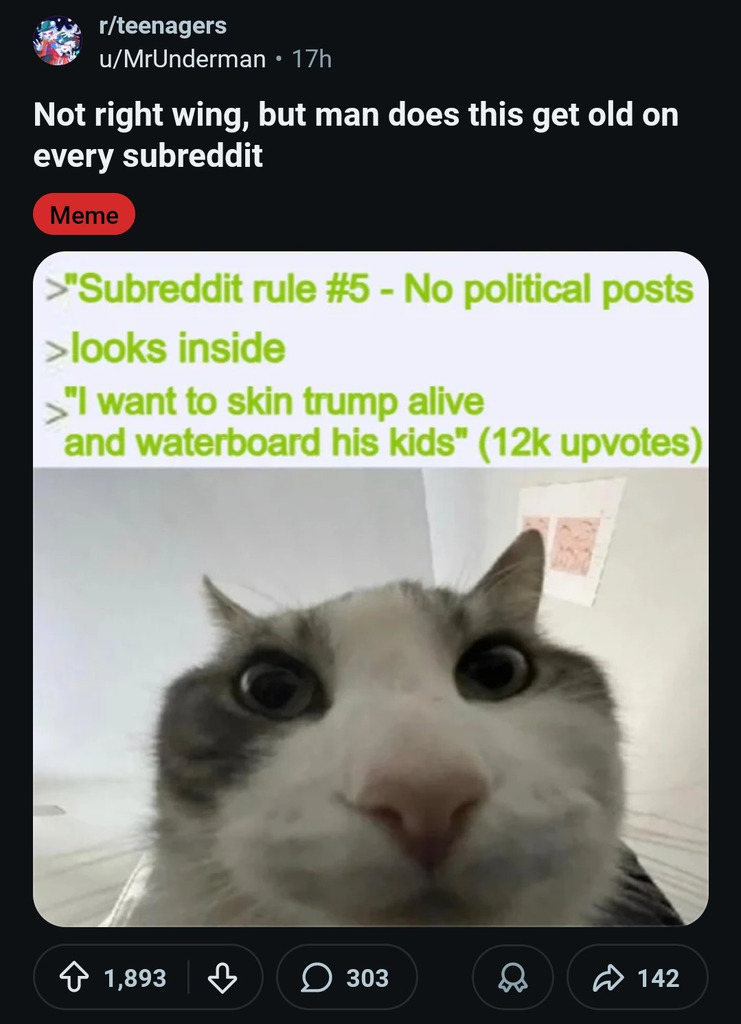This screenshot has height=1024, width=741.
Task: Filter by the red Meme flair tag
Action: (x=84, y=214)
